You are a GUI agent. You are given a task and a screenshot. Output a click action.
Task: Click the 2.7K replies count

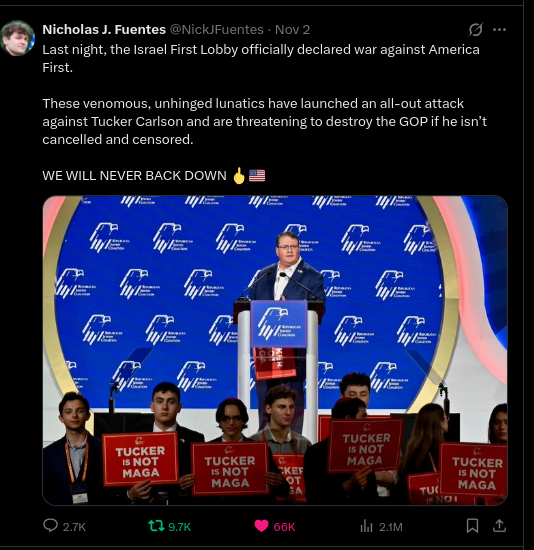(x=74, y=527)
